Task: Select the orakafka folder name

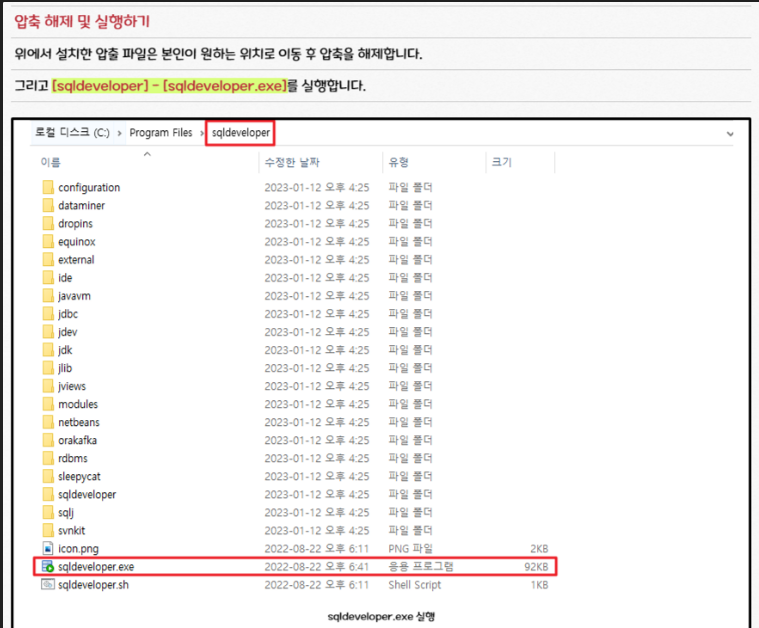Action: click(x=77, y=440)
